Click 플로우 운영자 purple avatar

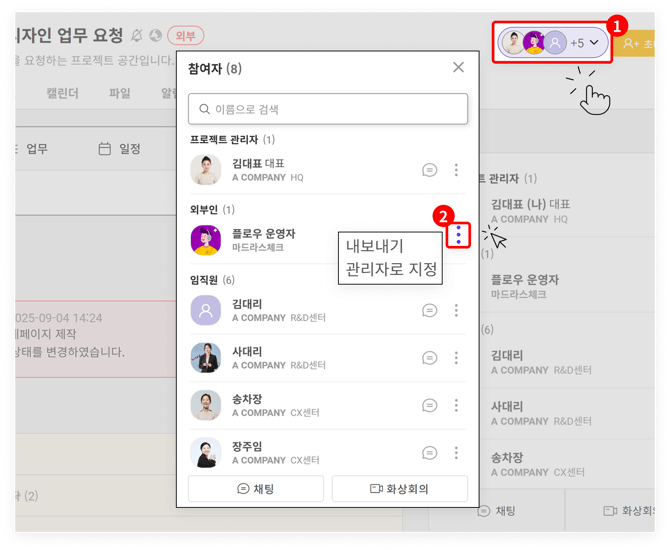[206, 240]
